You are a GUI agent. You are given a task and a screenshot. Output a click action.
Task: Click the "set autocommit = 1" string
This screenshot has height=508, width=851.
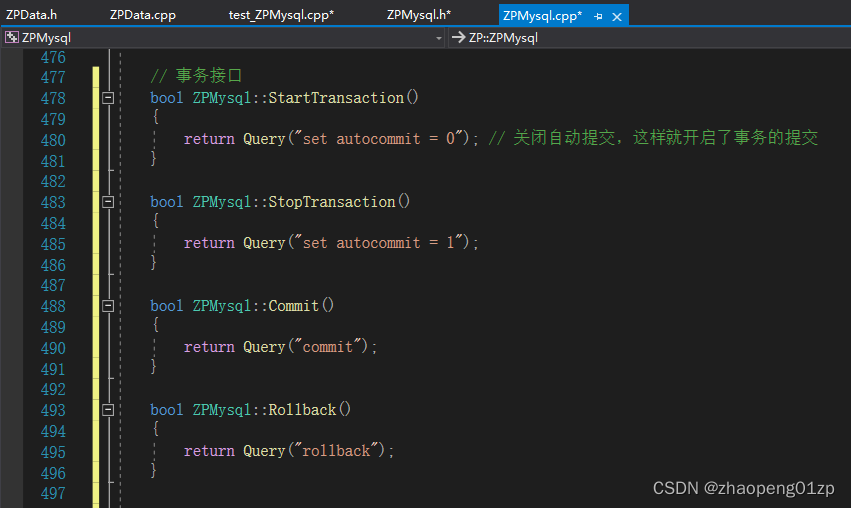(x=377, y=243)
